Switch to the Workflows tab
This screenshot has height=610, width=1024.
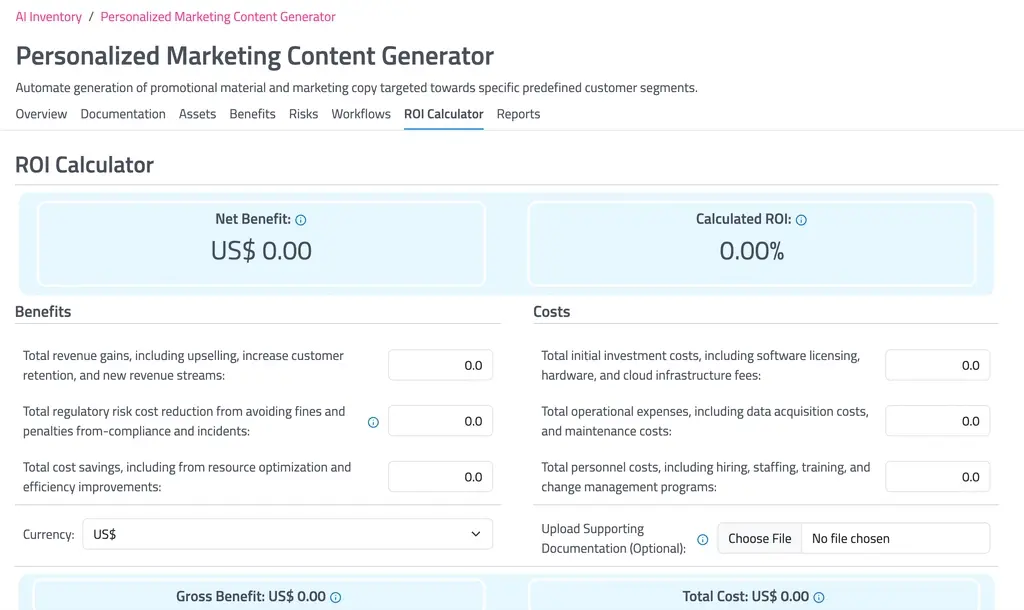tap(360, 114)
